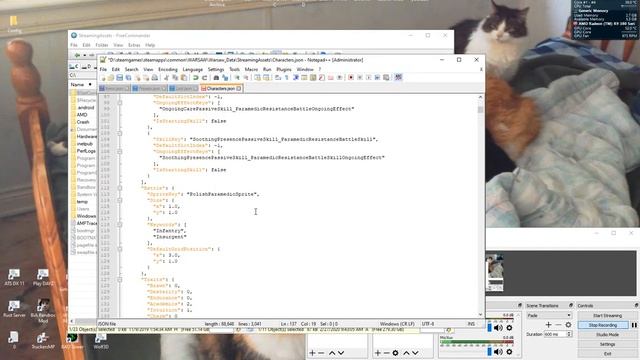640x360 pixels.
Task: Click the Cut scissors icon in Notepad++
Action: click(166, 78)
